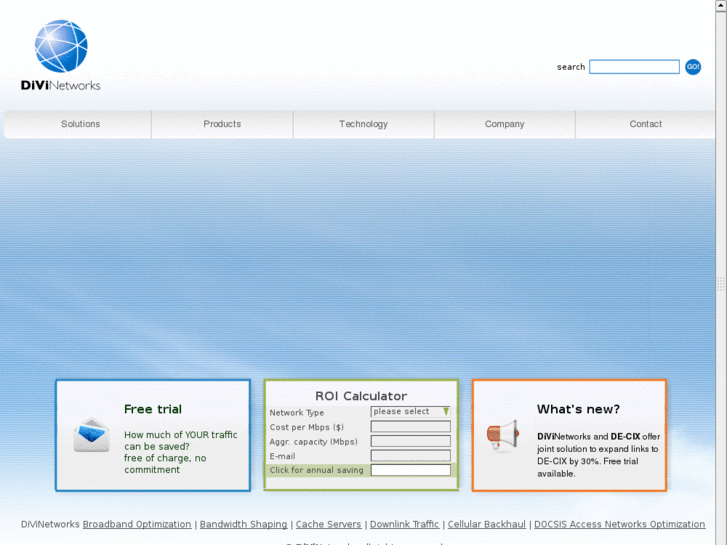Image resolution: width=727 pixels, height=545 pixels.
Task: Open the Contact menu
Action: tap(645, 124)
